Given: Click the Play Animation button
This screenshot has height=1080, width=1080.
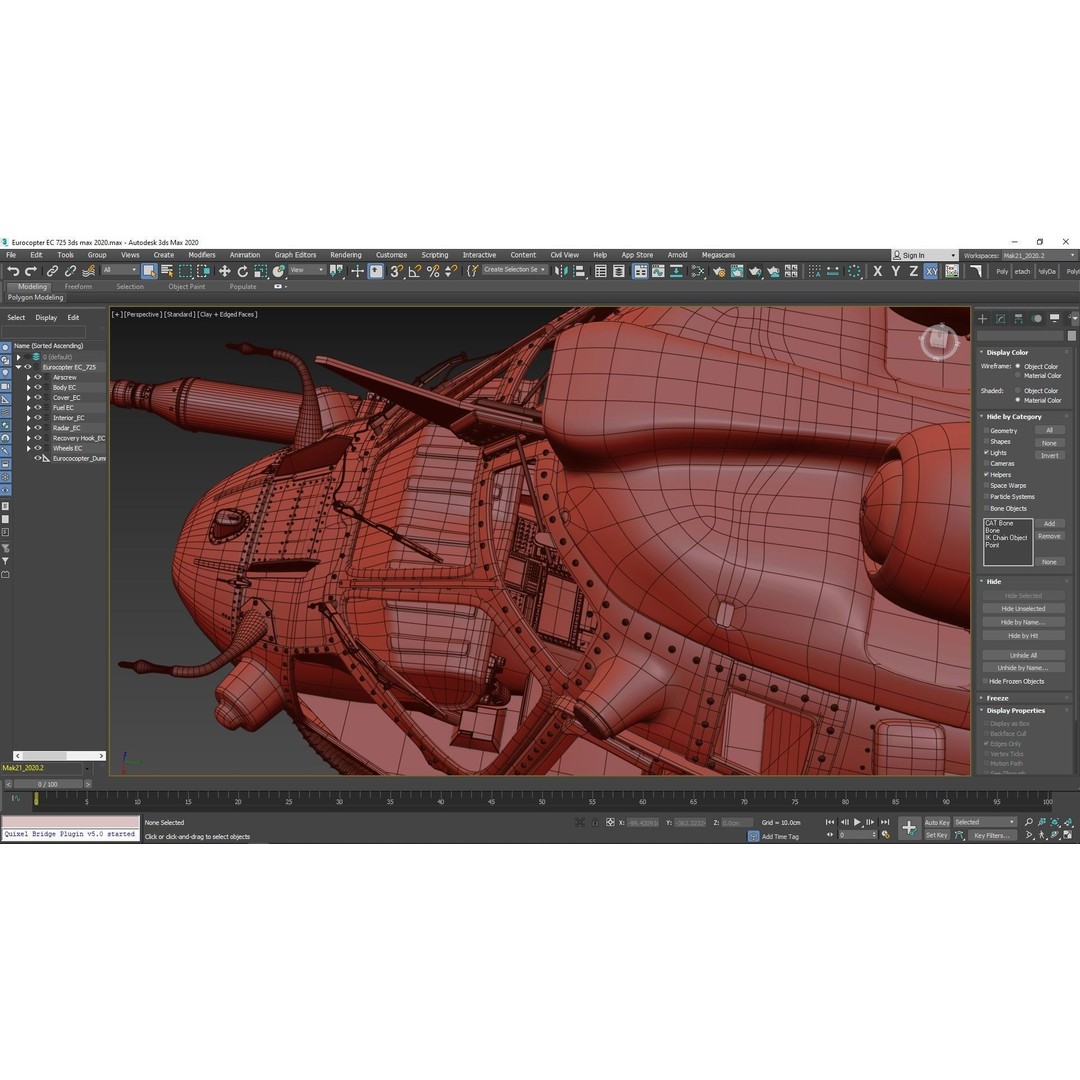Looking at the screenshot, I should tap(857, 822).
